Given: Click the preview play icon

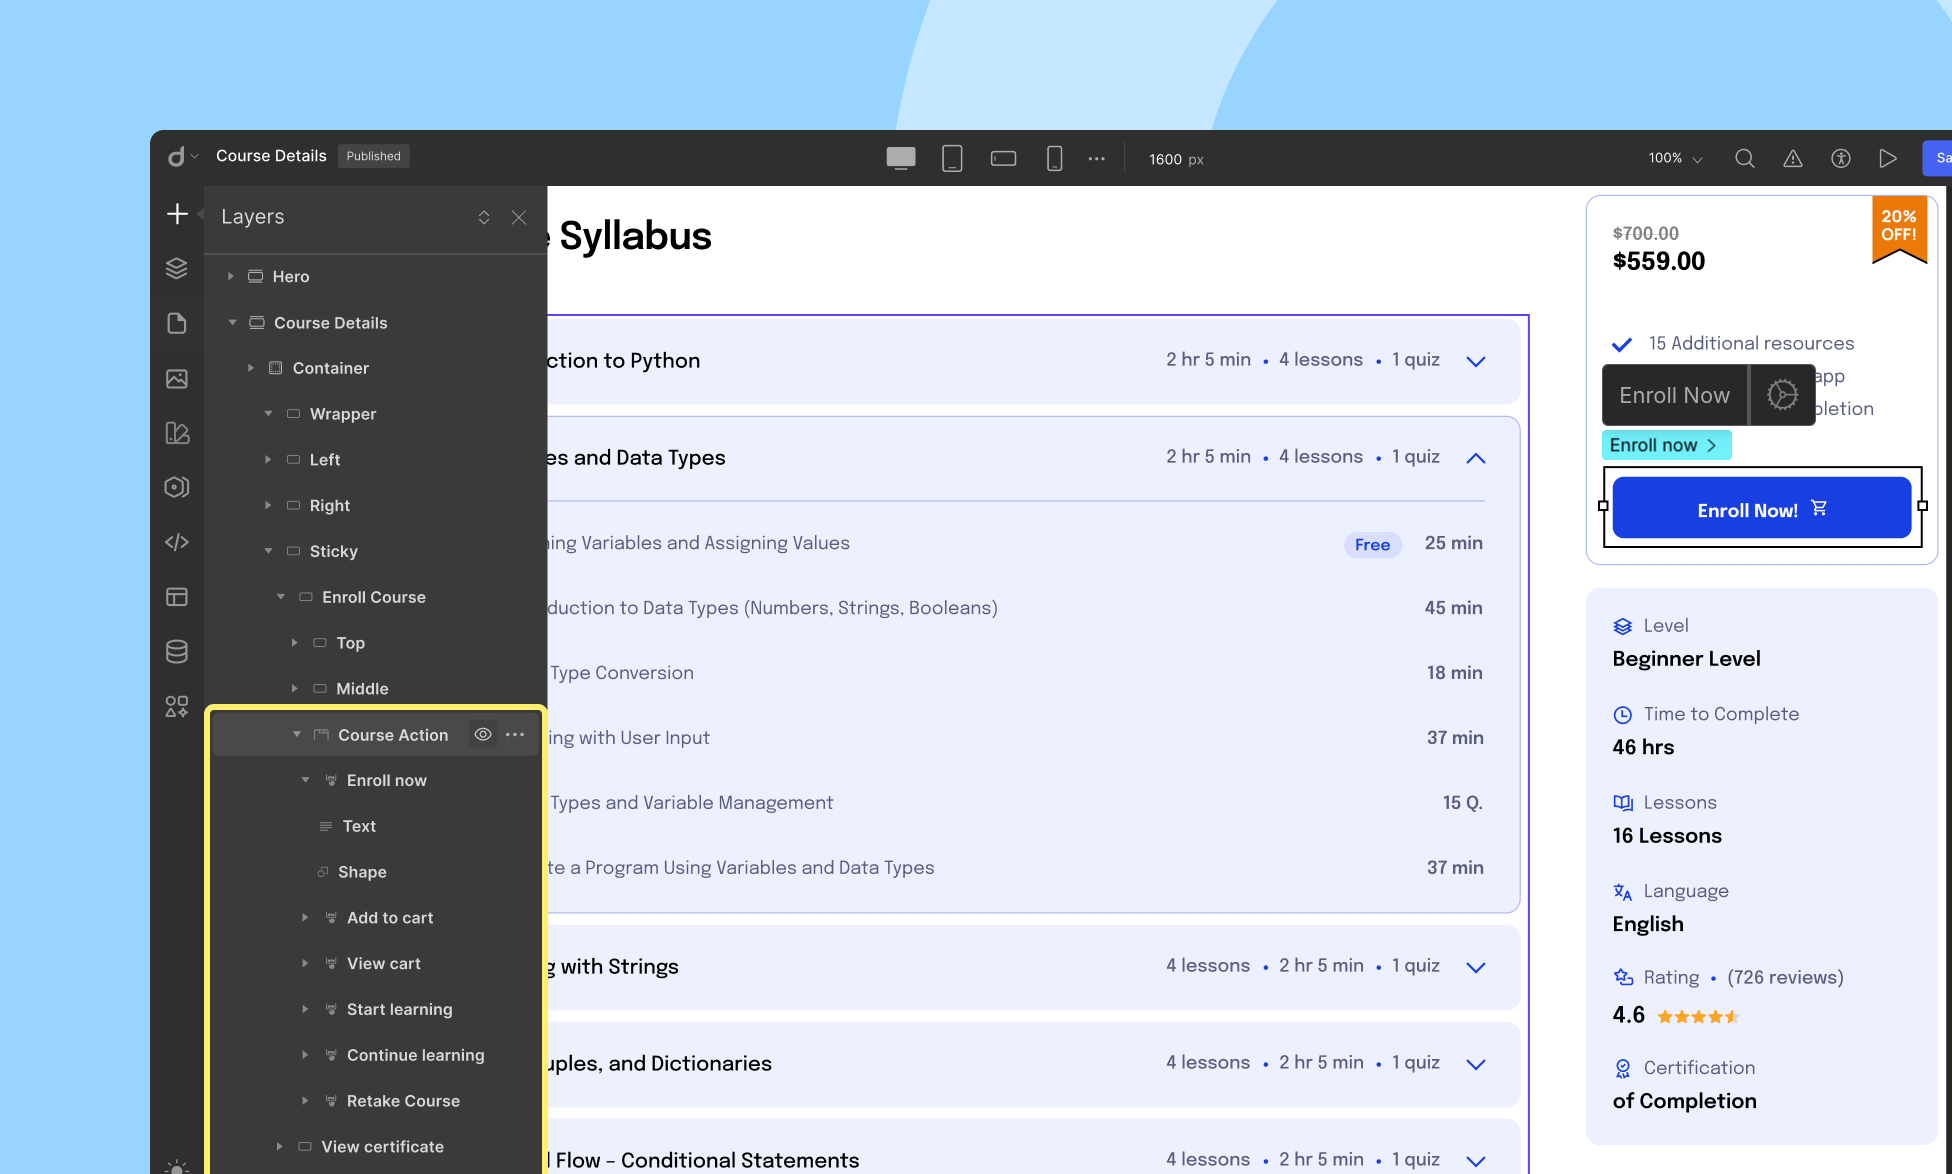Looking at the screenshot, I should point(1888,158).
